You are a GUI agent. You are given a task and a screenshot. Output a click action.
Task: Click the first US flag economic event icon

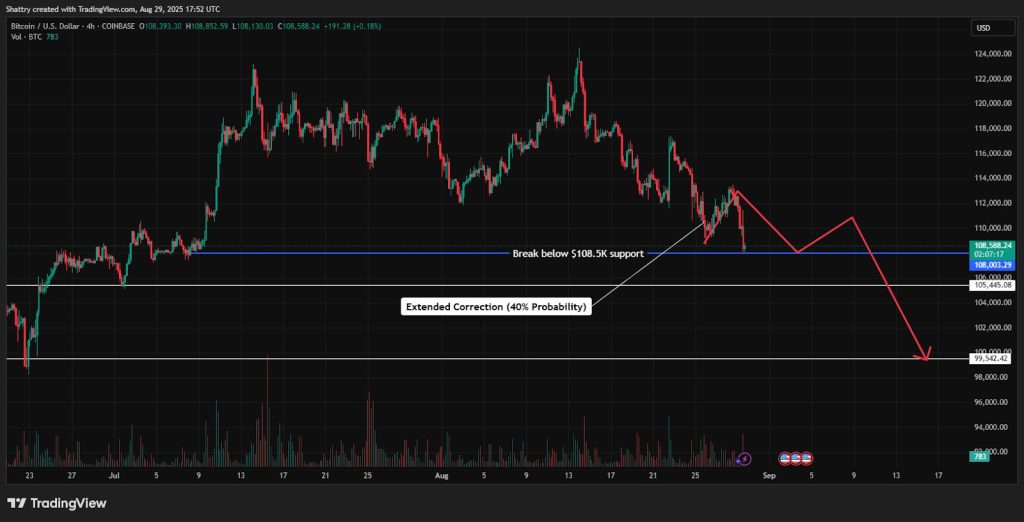tap(786, 458)
